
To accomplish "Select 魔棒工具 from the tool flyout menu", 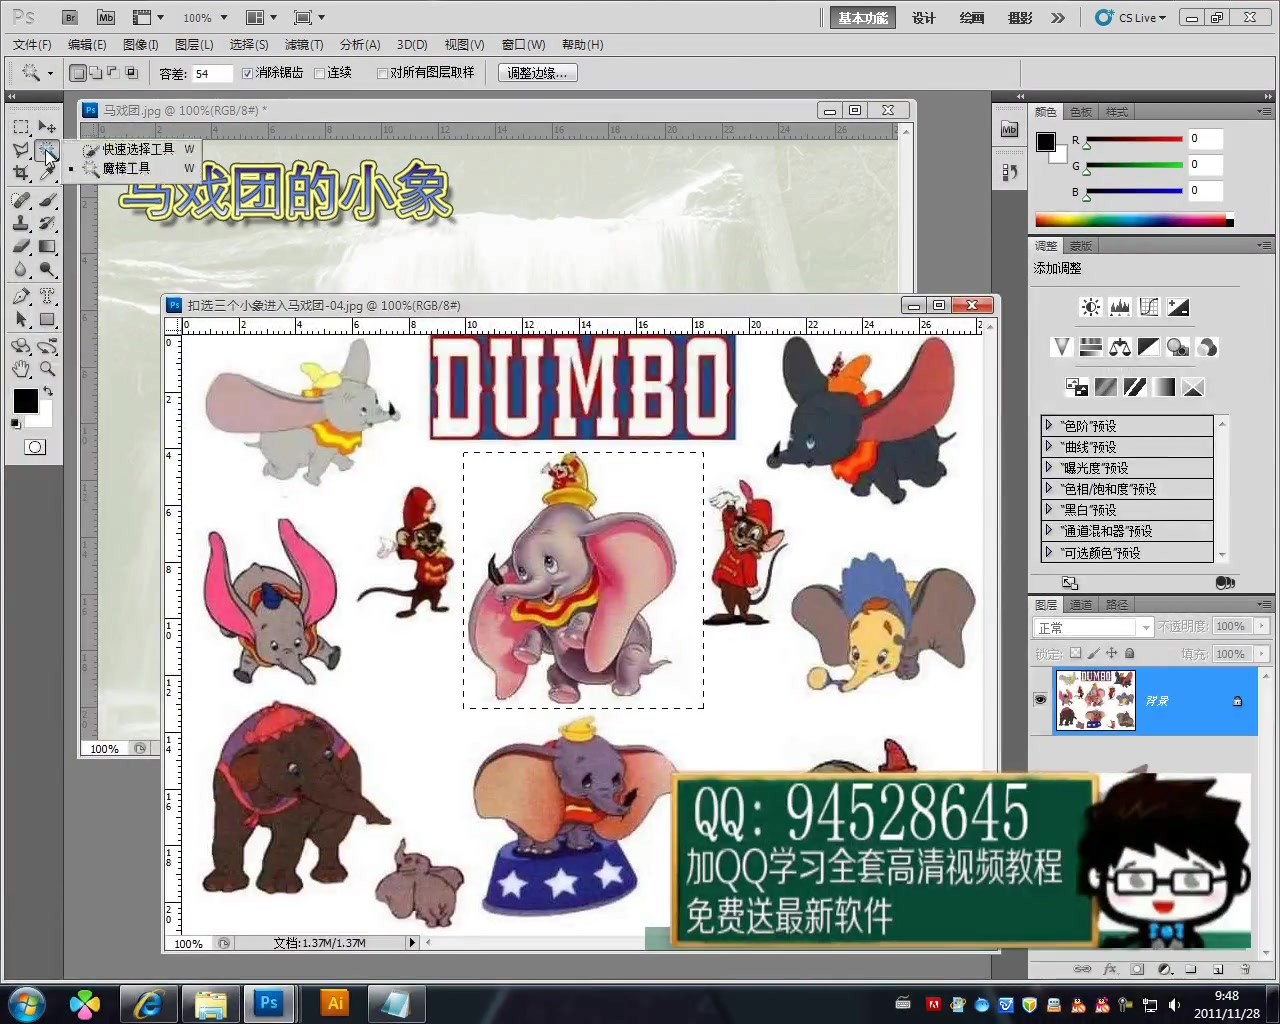I will (125, 168).
